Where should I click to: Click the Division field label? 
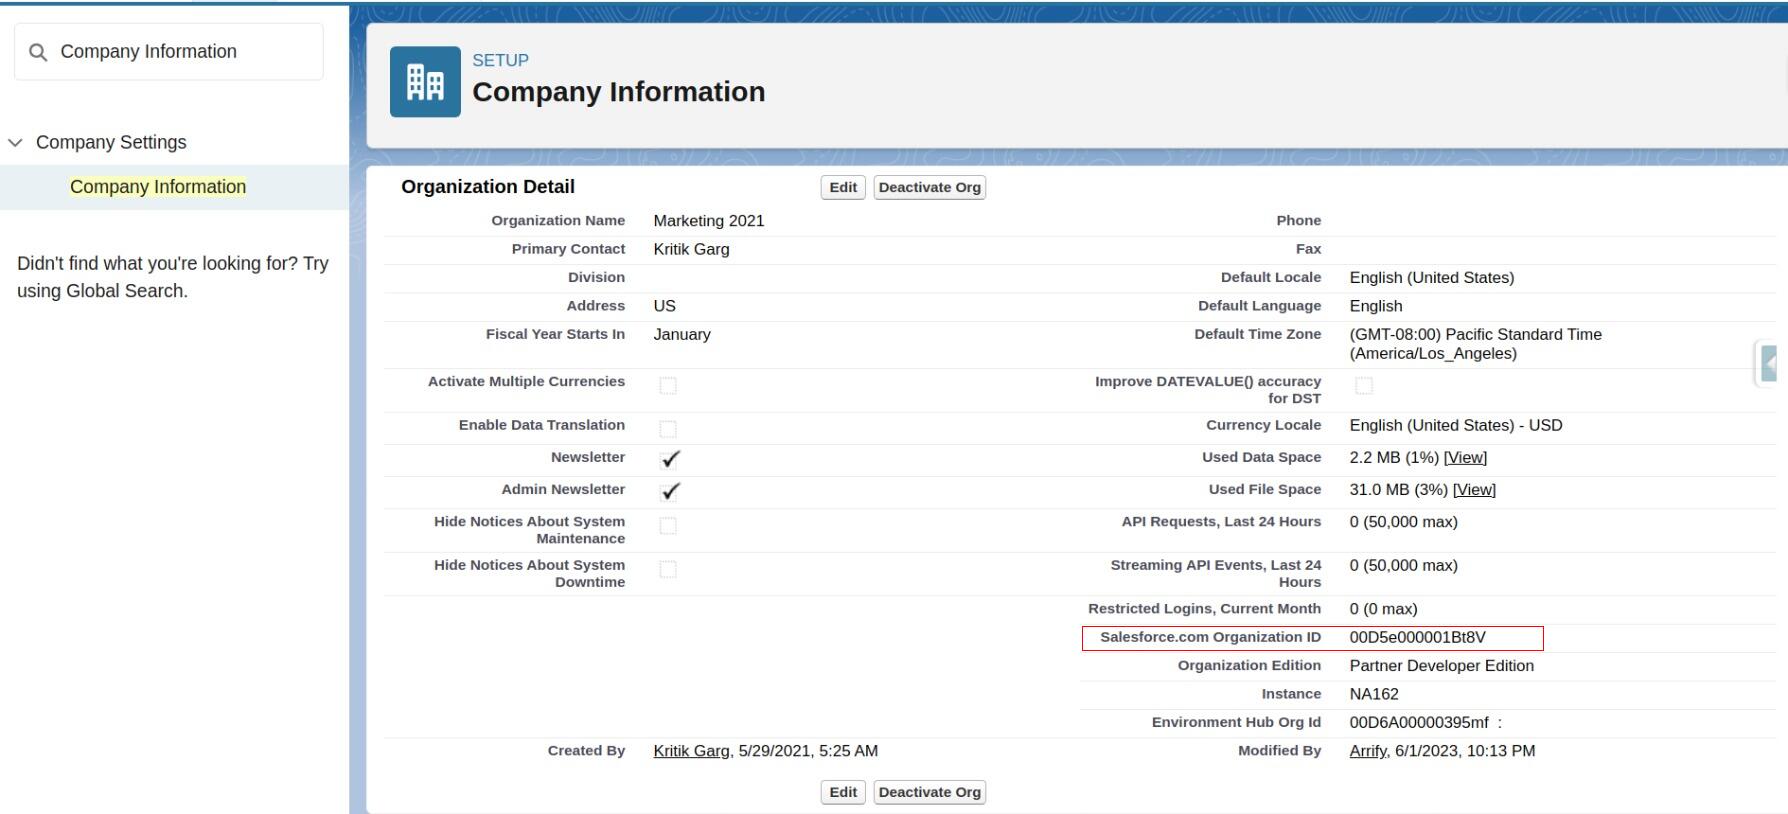[x=597, y=277]
